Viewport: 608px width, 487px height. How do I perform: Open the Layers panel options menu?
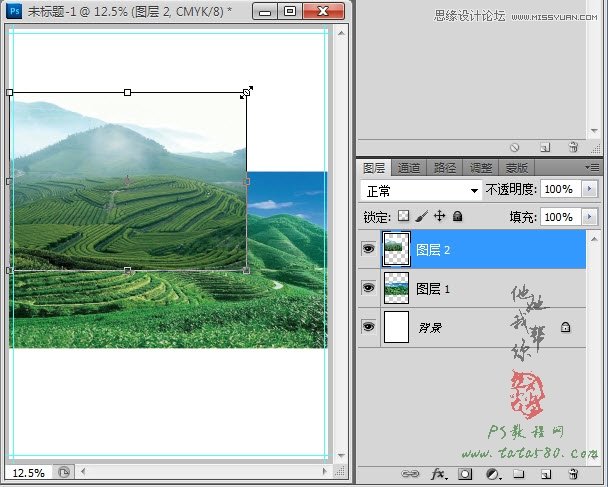coord(592,168)
